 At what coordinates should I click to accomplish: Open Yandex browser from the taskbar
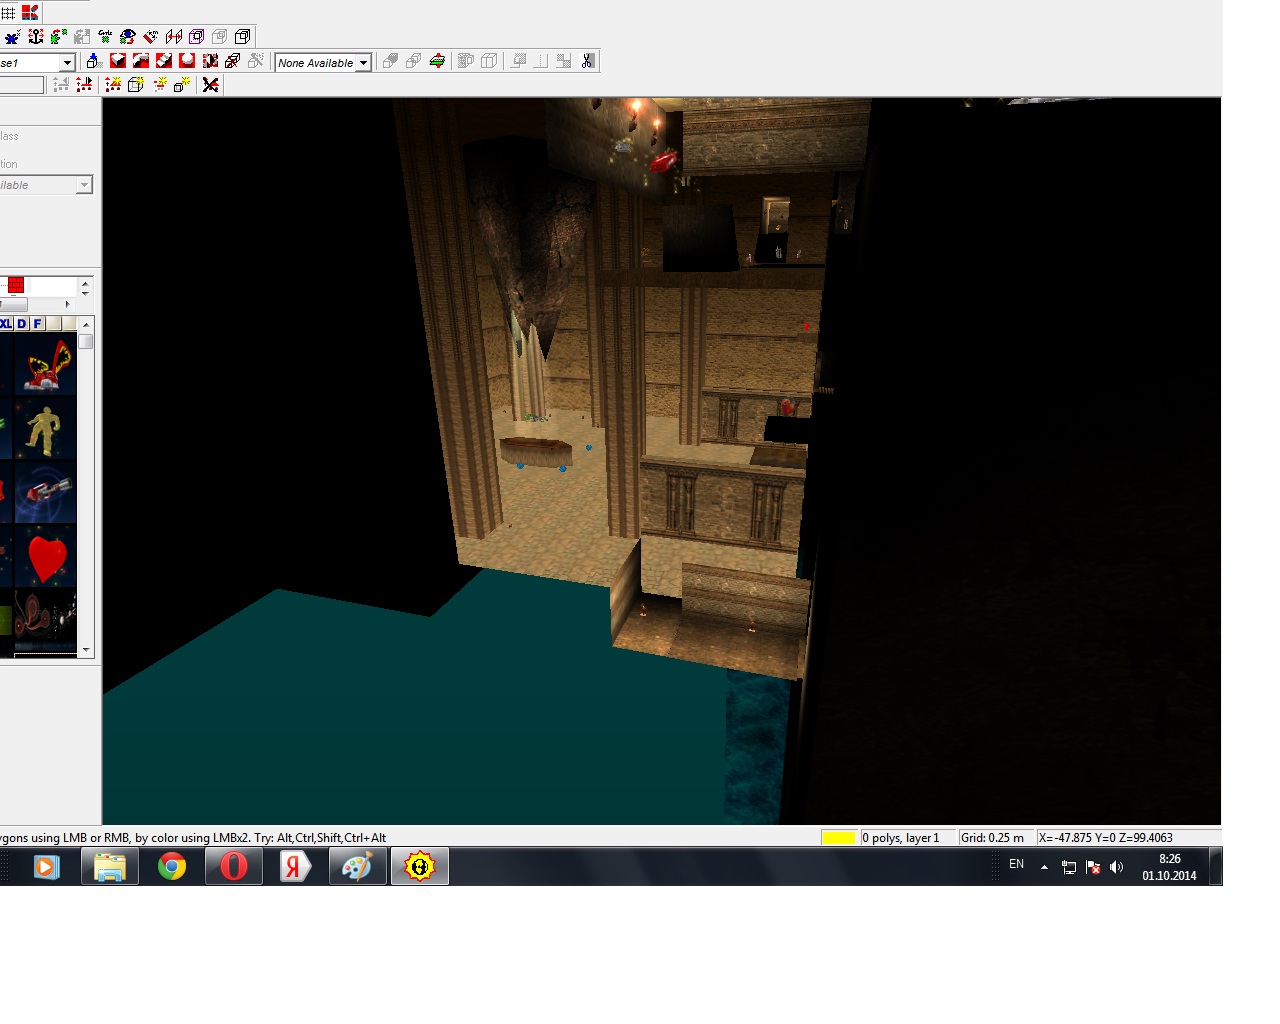point(296,866)
